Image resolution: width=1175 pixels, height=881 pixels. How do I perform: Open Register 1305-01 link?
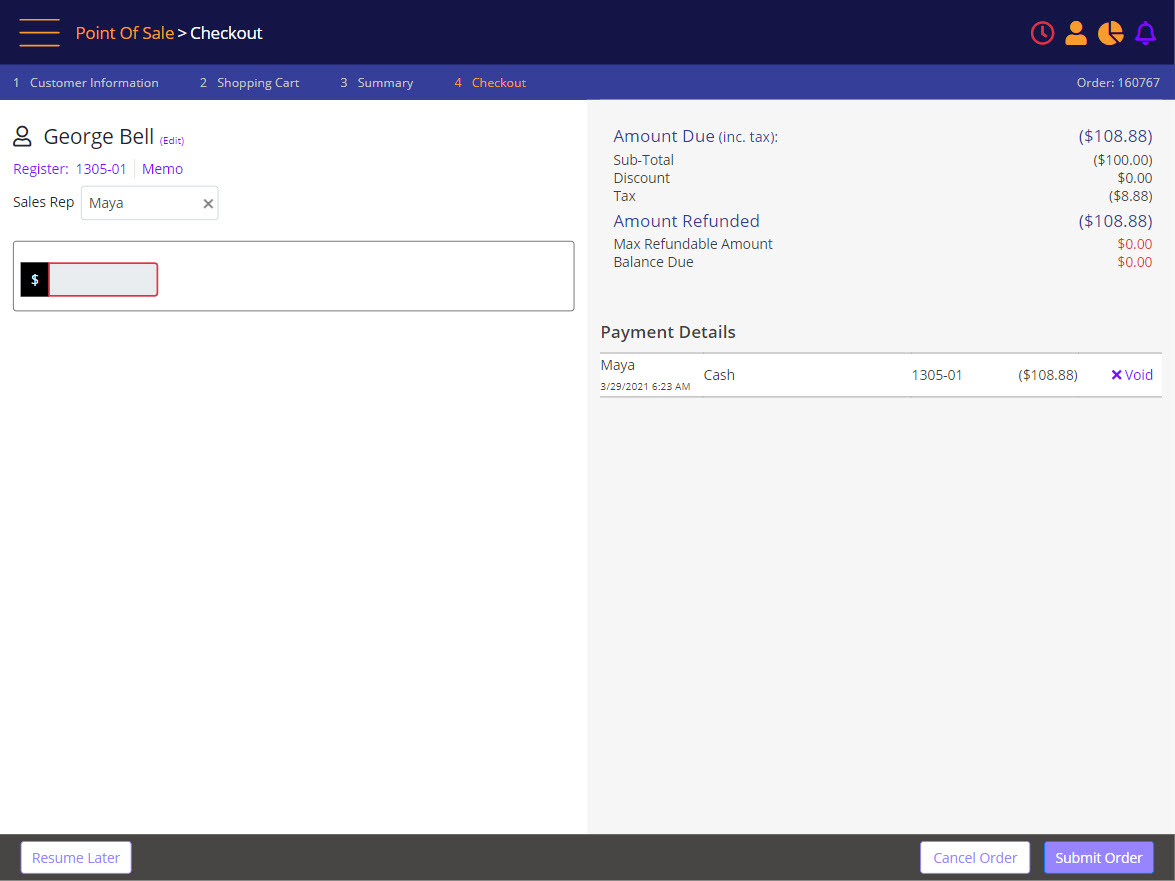tap(70, 169)
